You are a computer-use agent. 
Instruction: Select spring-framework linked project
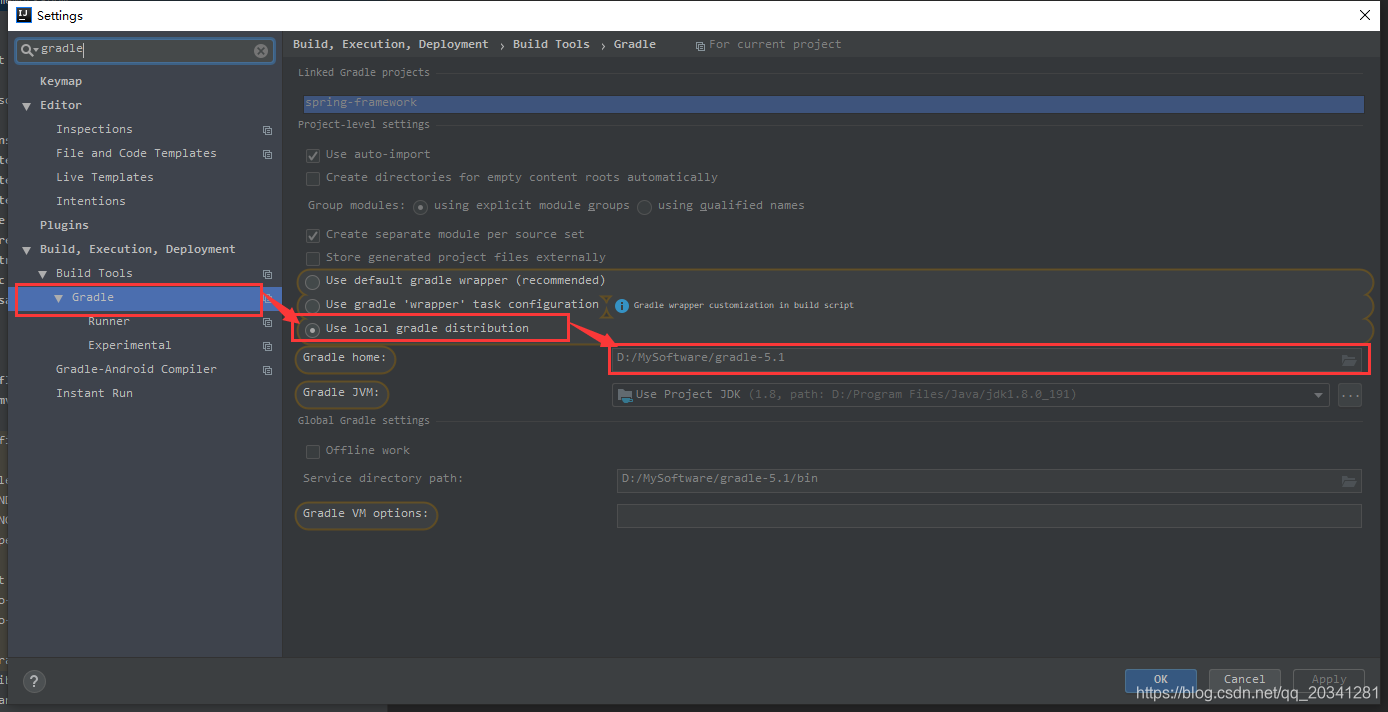tap(834, 103)
